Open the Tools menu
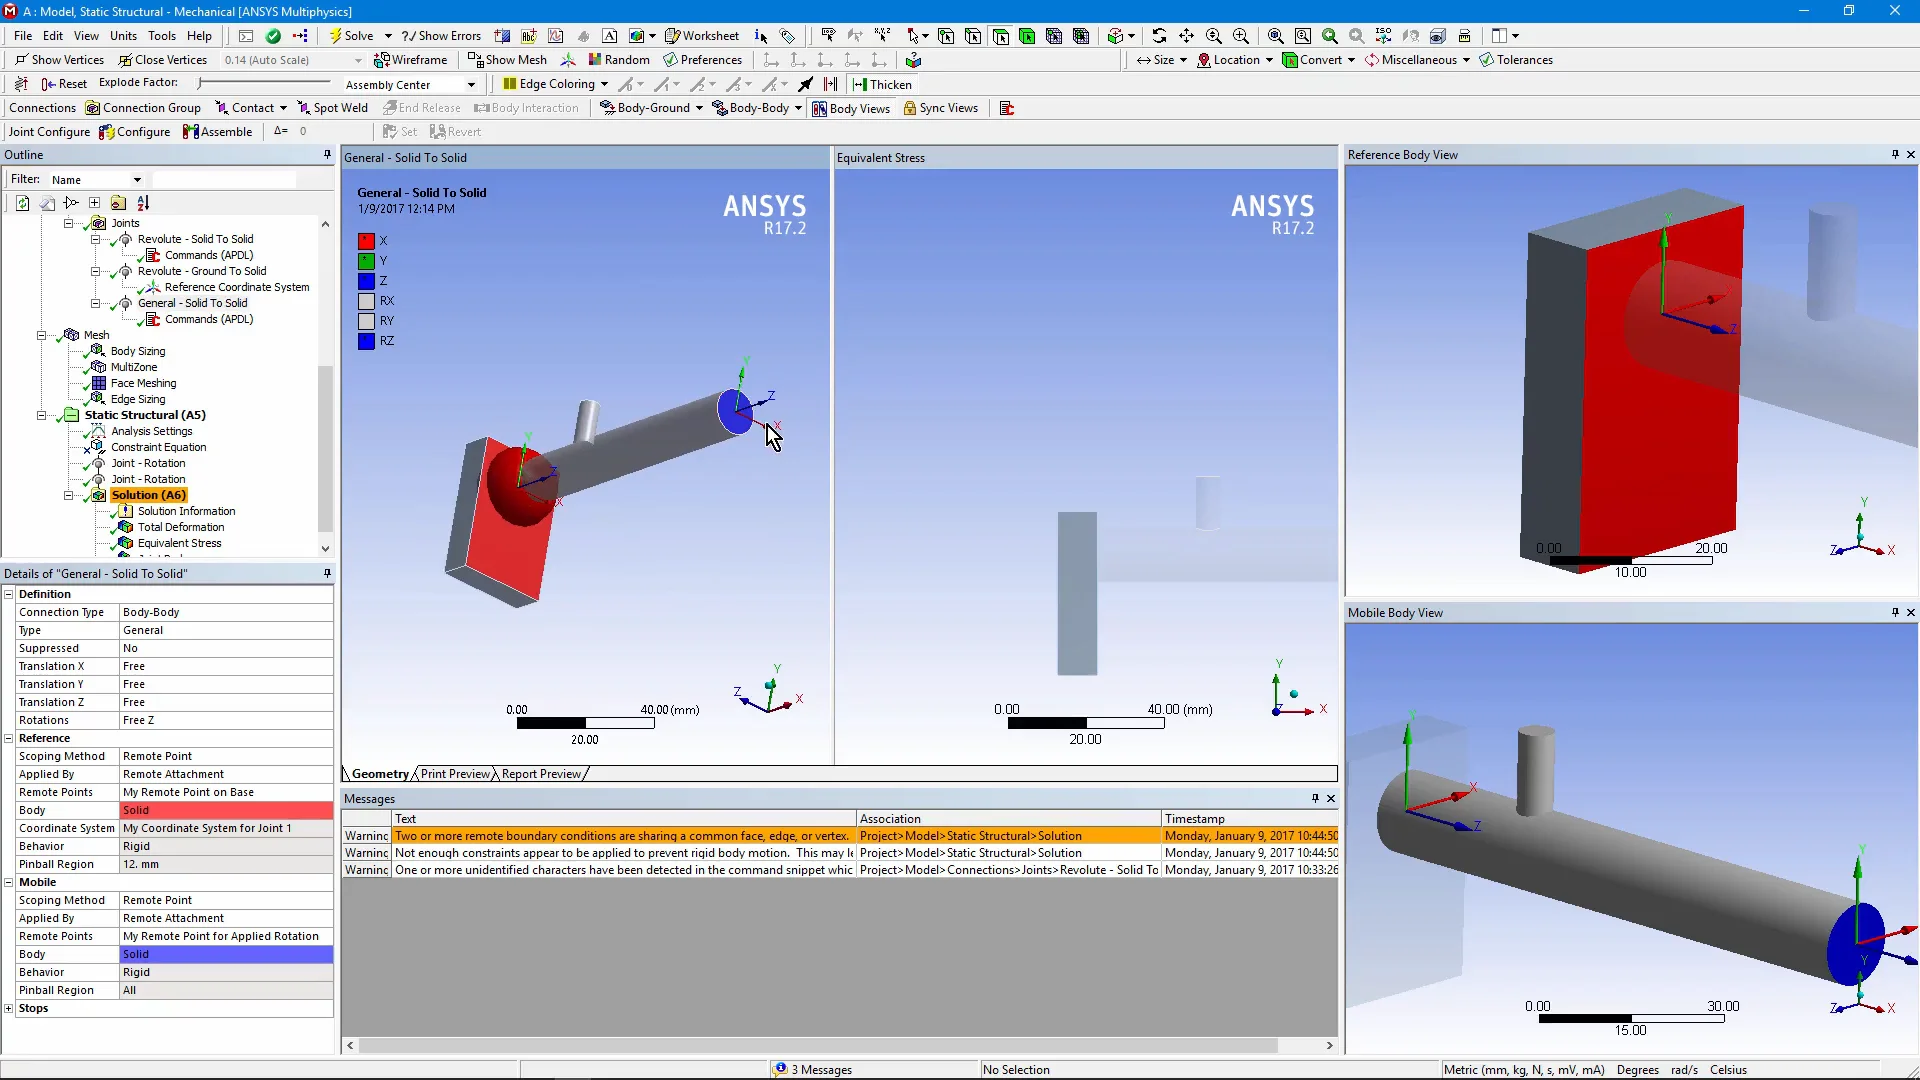 (162, 36)
